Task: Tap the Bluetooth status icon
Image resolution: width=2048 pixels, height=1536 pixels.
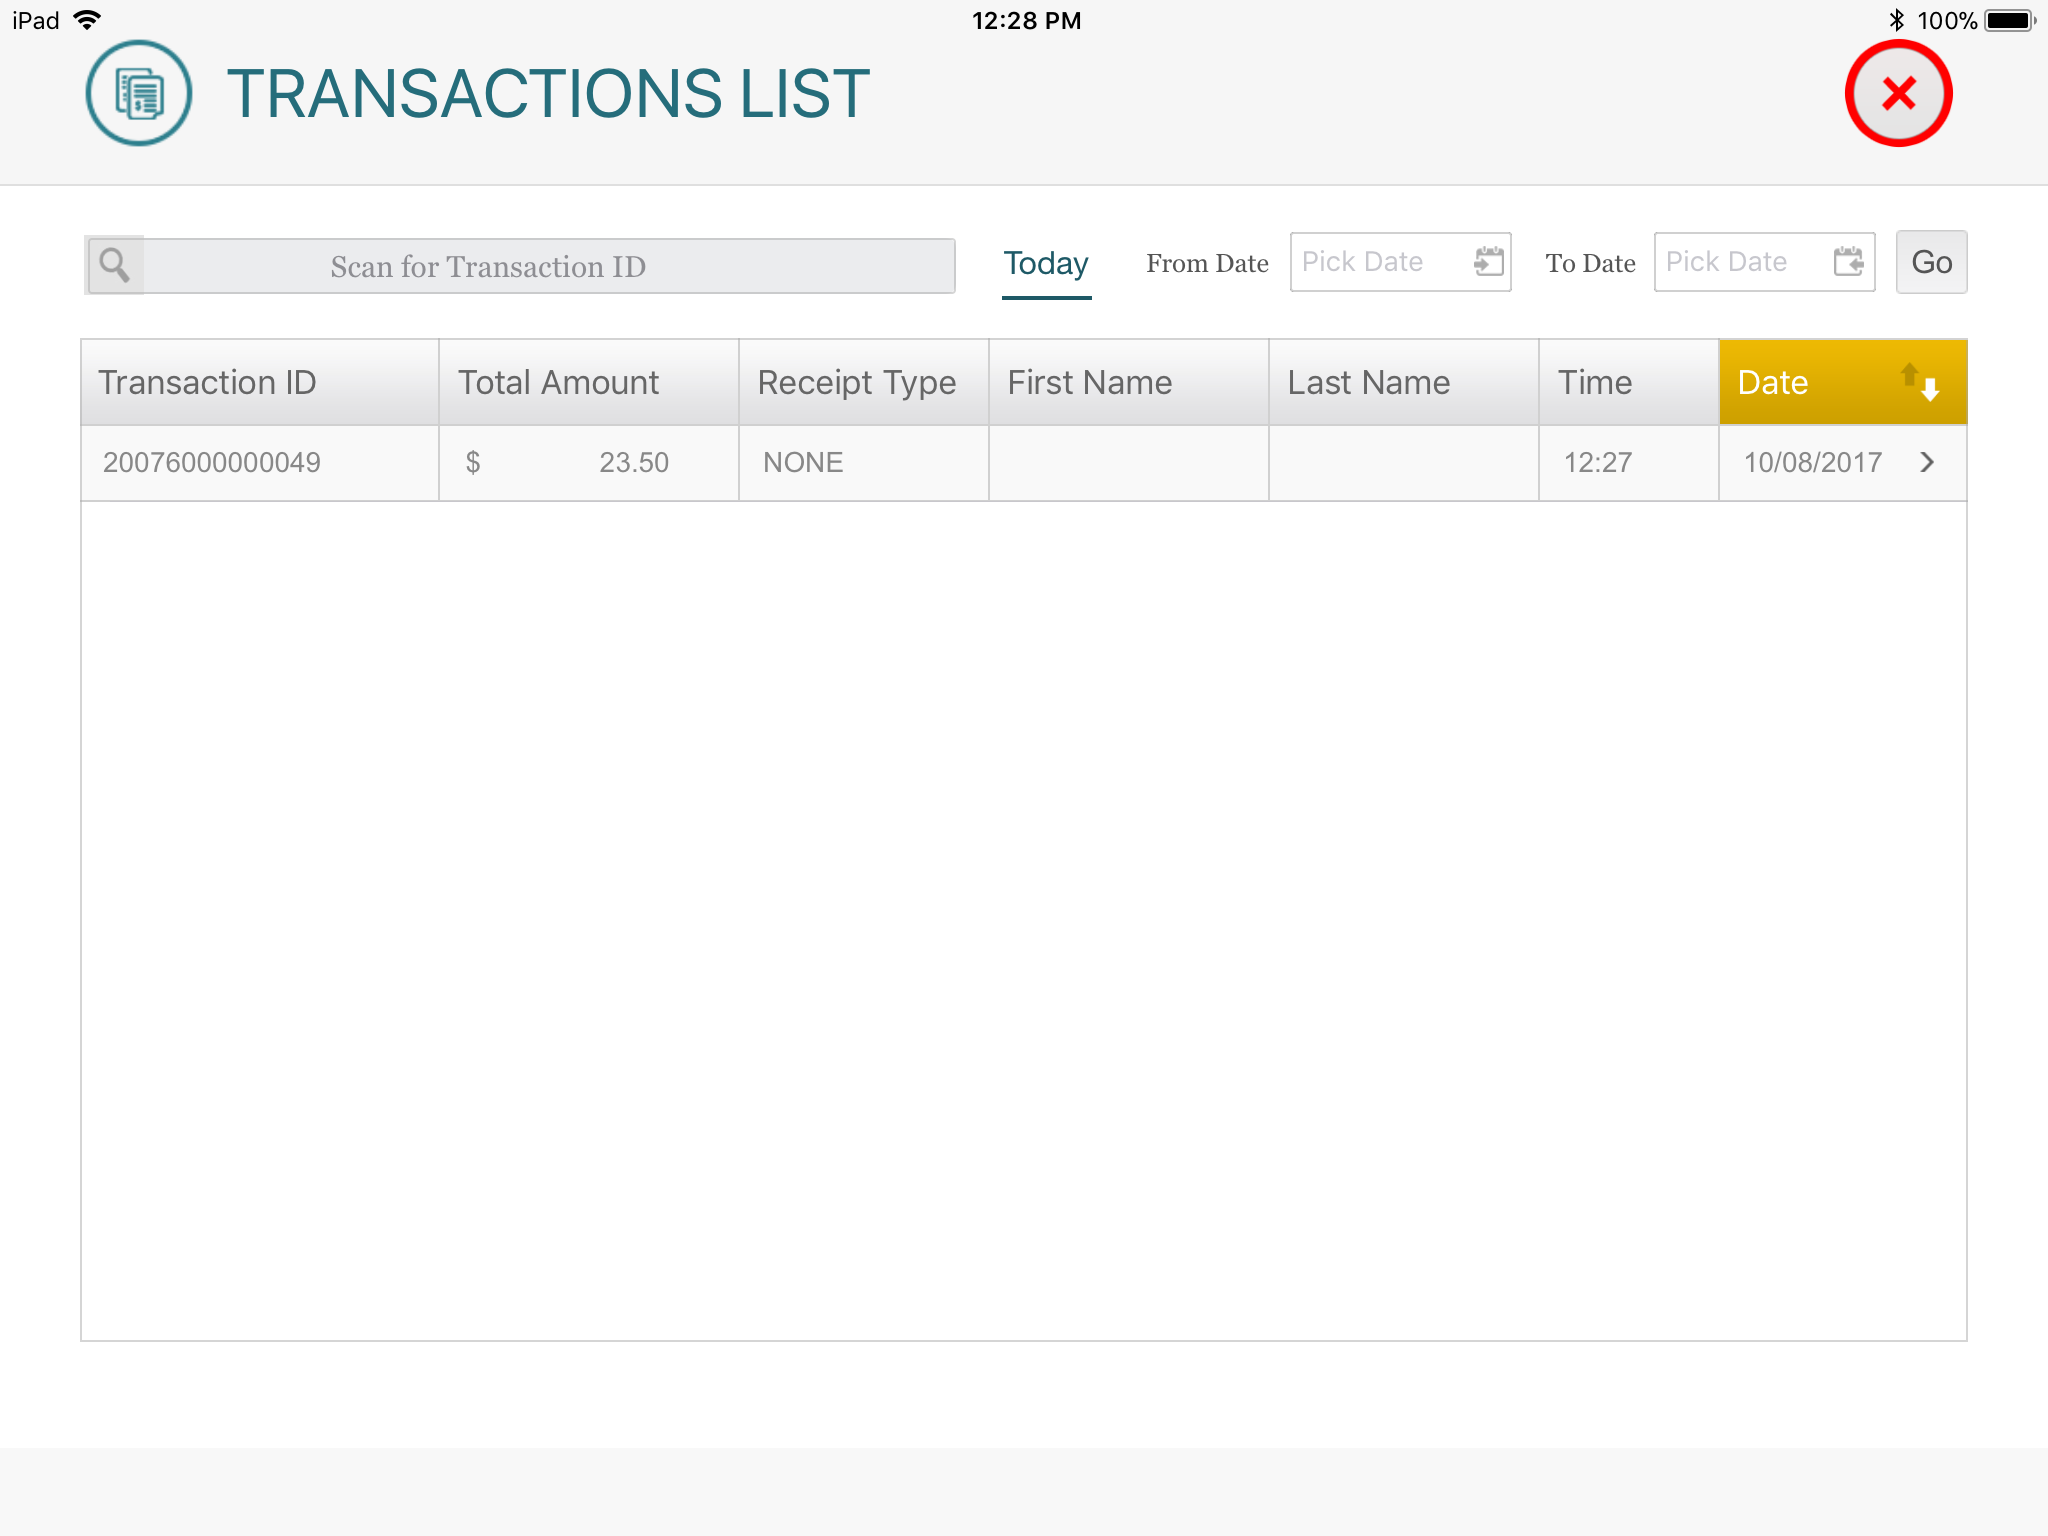Action: click(1895, 19)
